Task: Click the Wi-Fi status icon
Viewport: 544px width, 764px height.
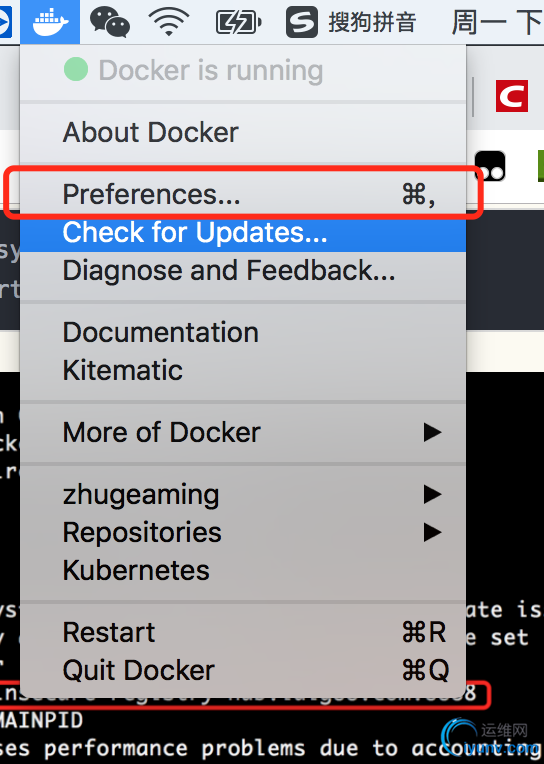Action: (169, 22)
